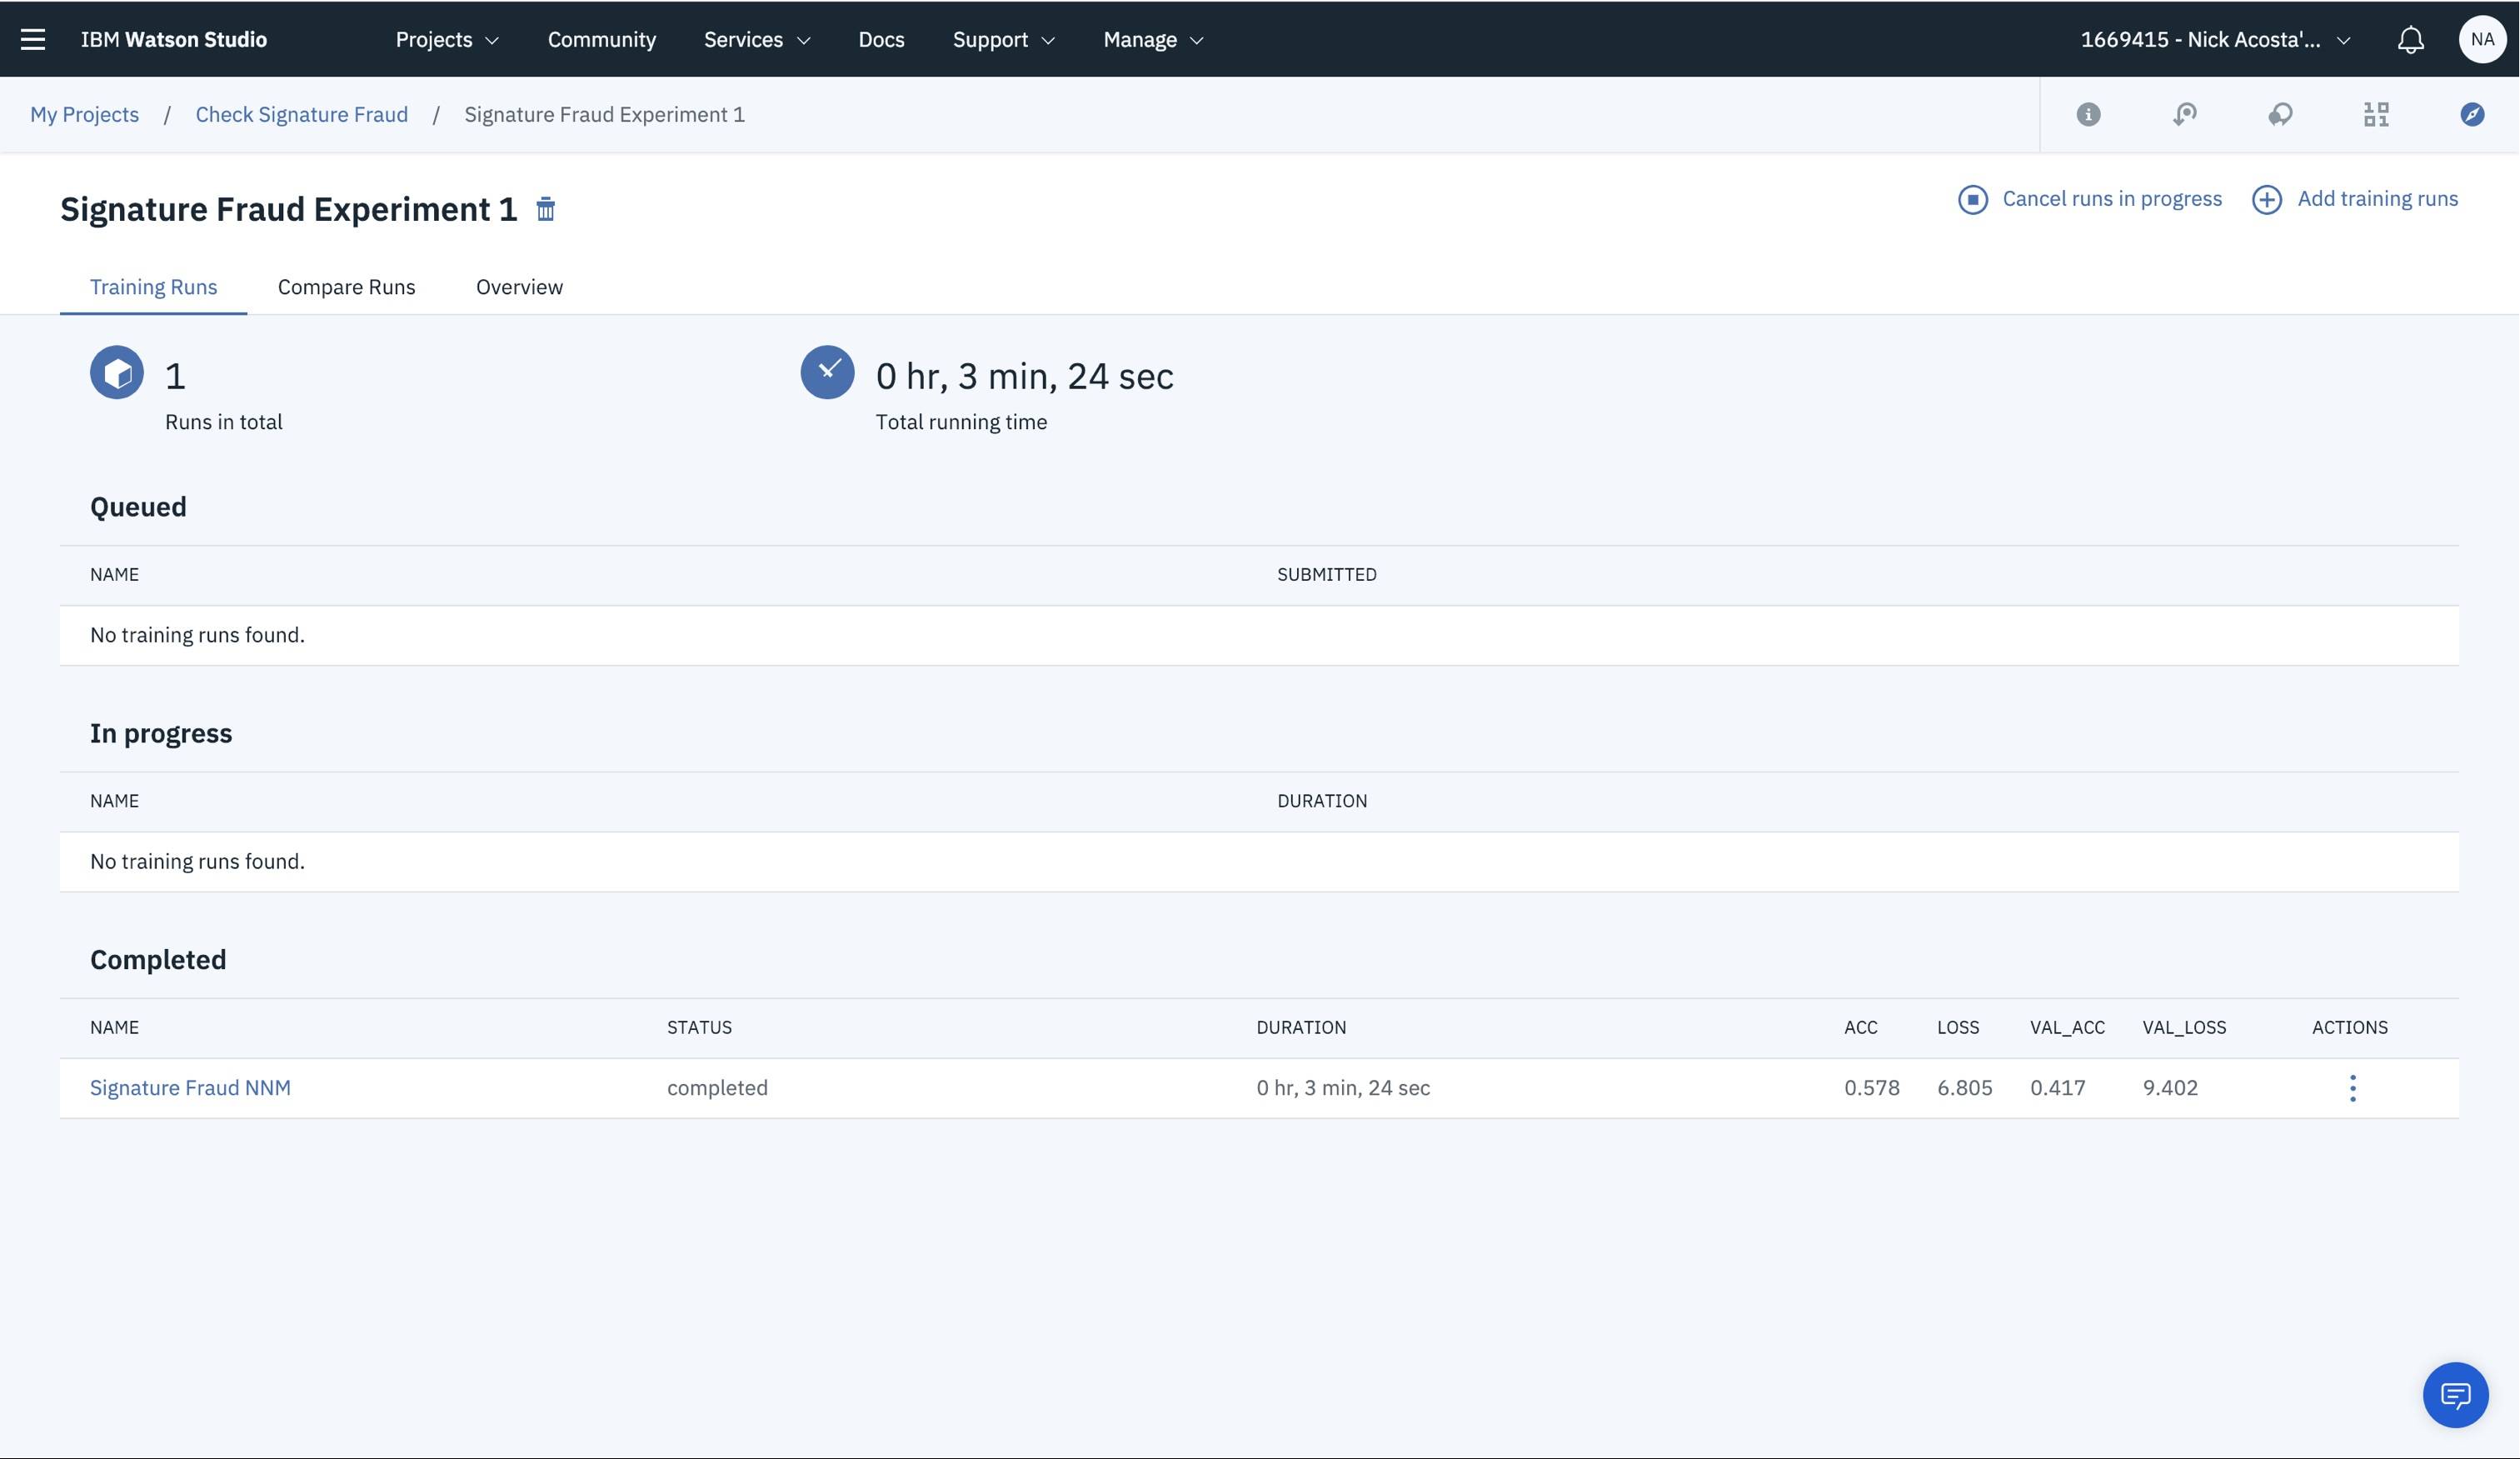This screenshot has height=1459, width=2520.
Task: Click the cancel runs stop icon
Action: (1972, 199)
